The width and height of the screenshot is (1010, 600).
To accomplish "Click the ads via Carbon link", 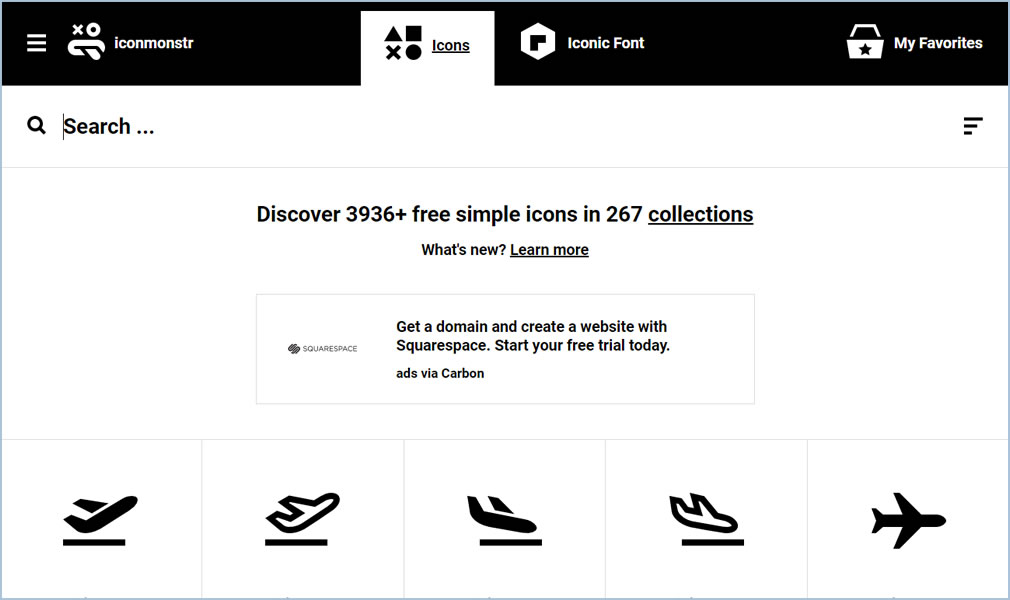I will click(x=440, y=373).
